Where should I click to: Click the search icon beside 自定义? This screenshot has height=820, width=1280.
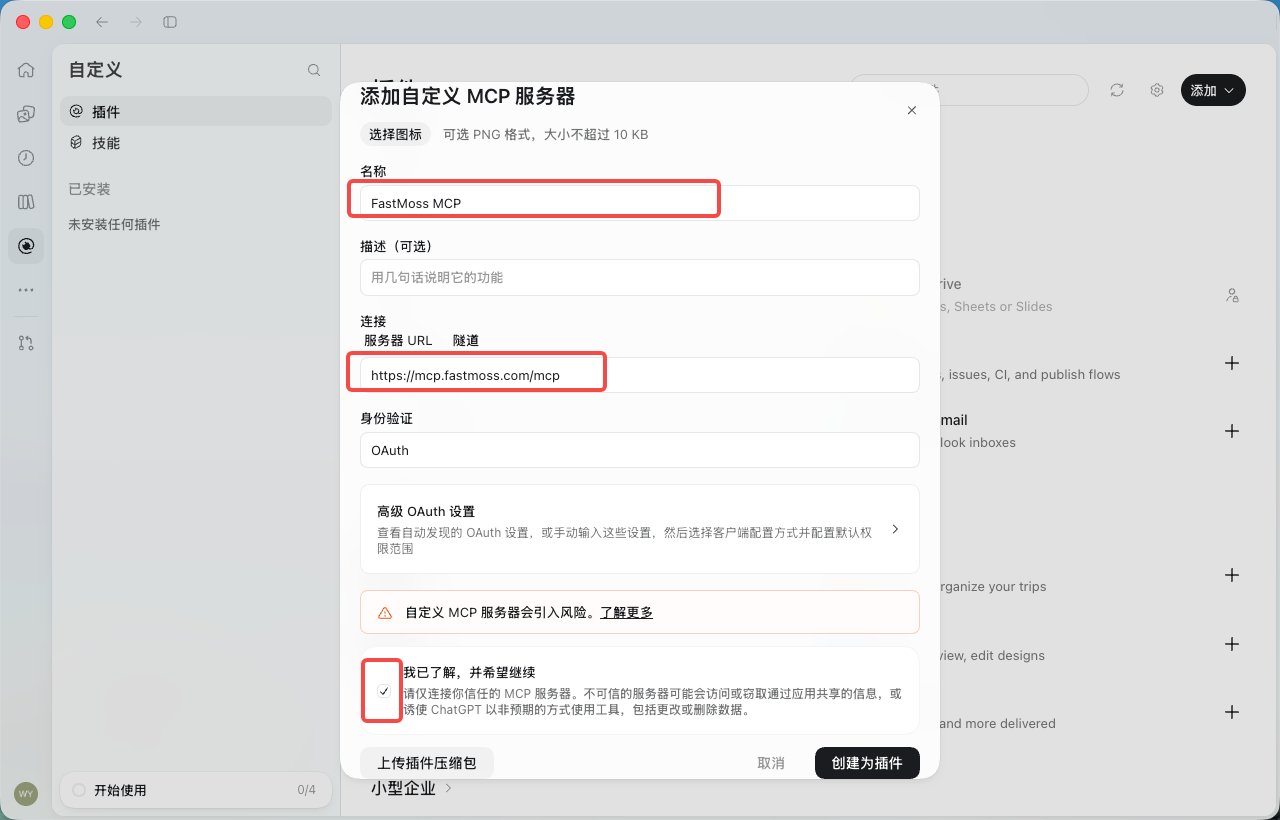[x=314, y=70]
